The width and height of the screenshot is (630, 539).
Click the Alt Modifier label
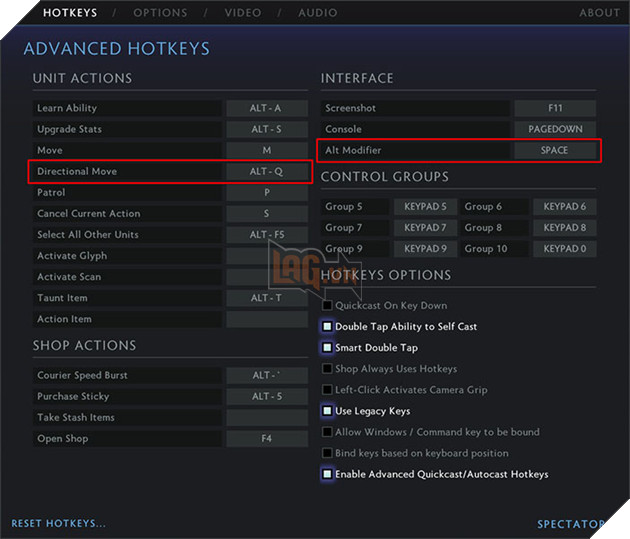(353, 150)
